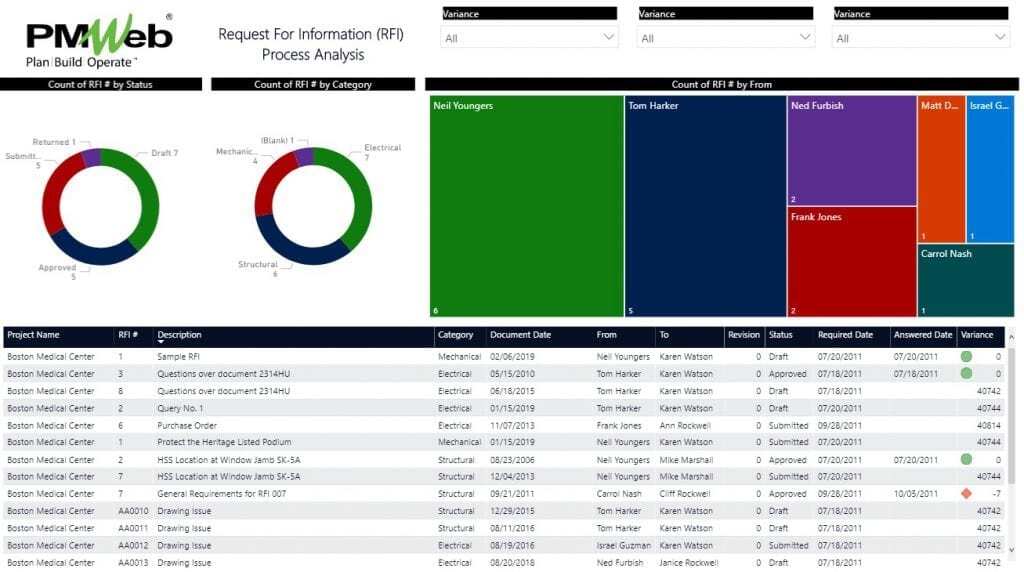Sort table by RFI # column
The width and height of the screenshot is (1024, 572).
point(128,334)
